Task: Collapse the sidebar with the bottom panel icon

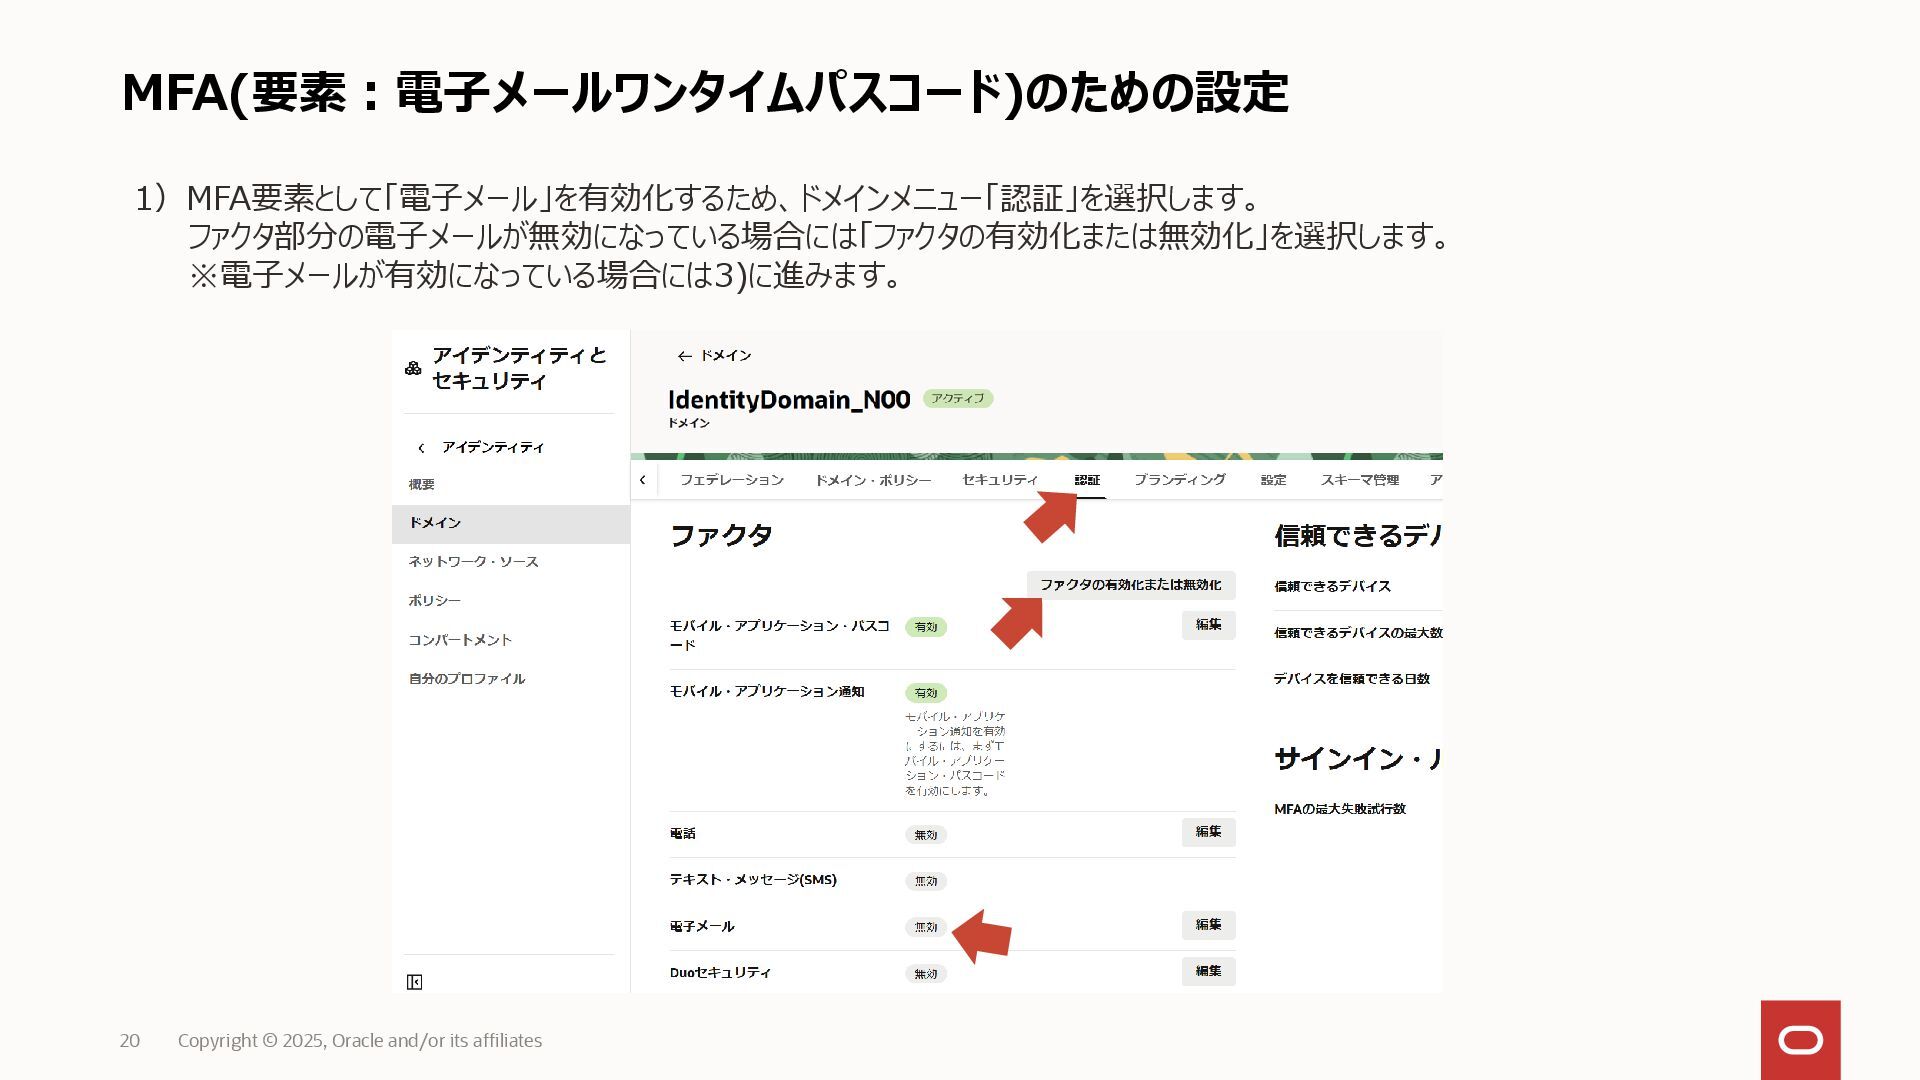Action: [415, 982]
